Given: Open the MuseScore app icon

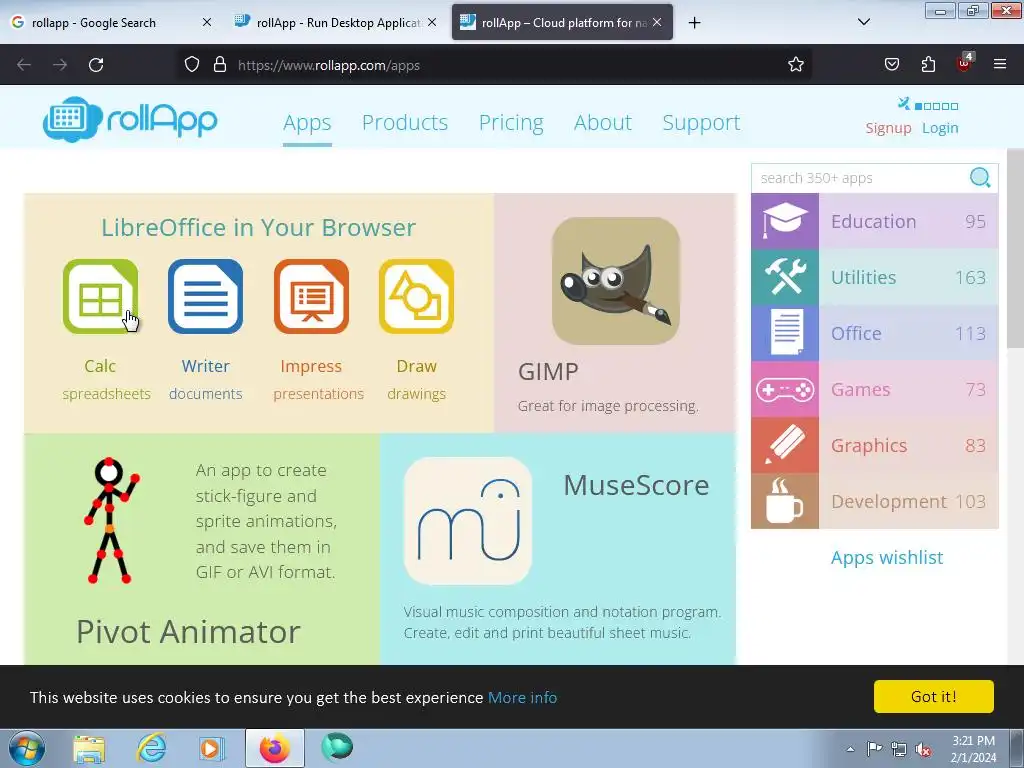Looking at the screenshot, I should click(x=468, y=521).
